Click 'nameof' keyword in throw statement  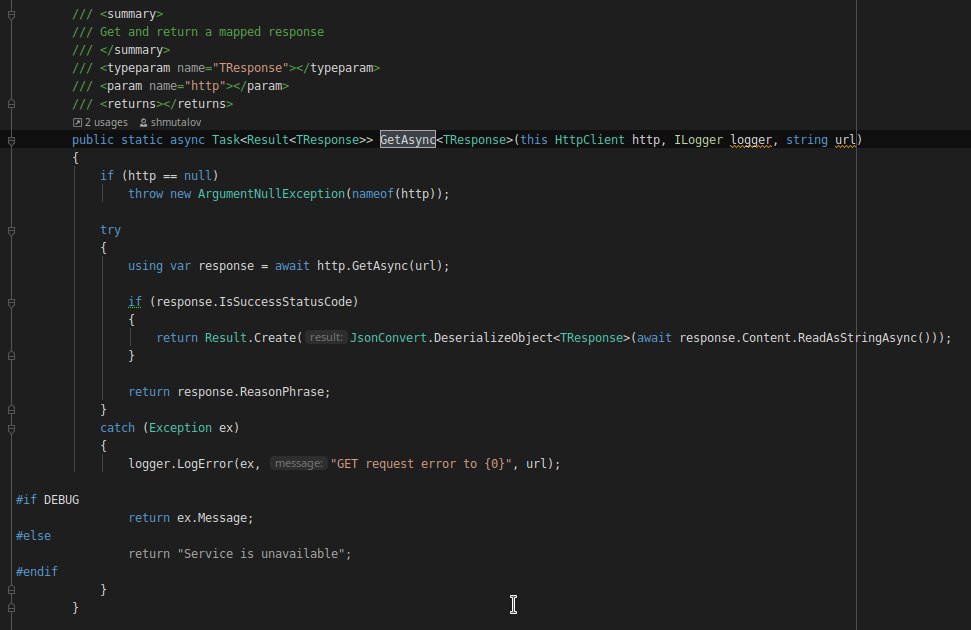372,194
